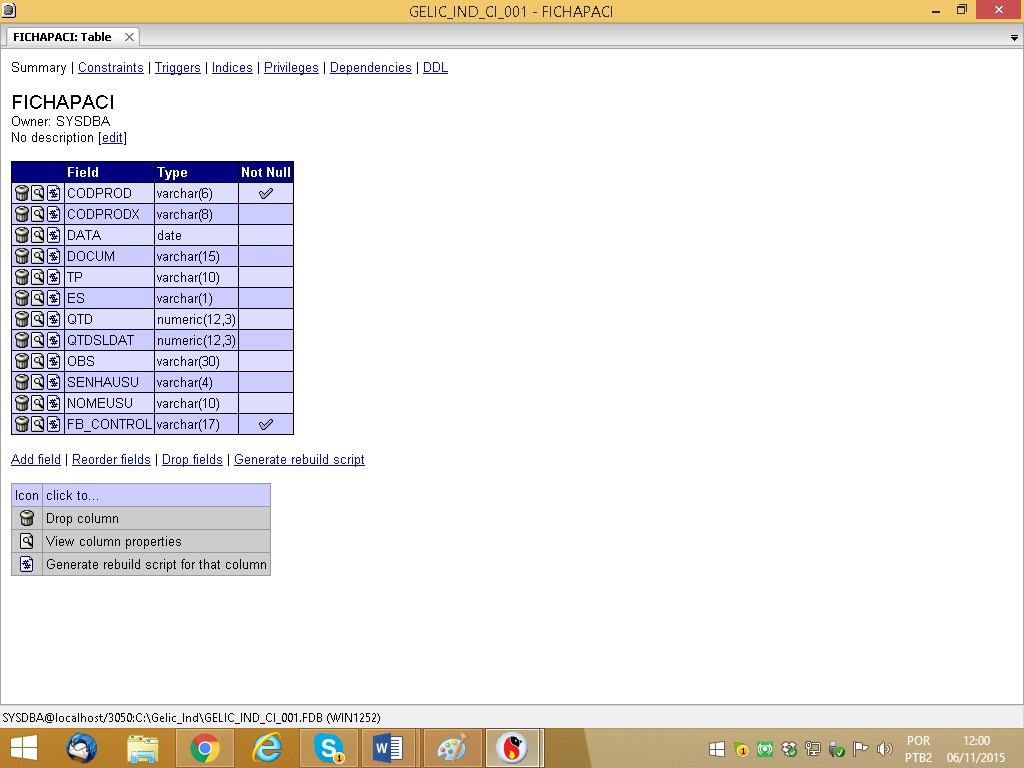1024x768 pixels.
Task: View column properties of DATA field
Action: (38, 235)
